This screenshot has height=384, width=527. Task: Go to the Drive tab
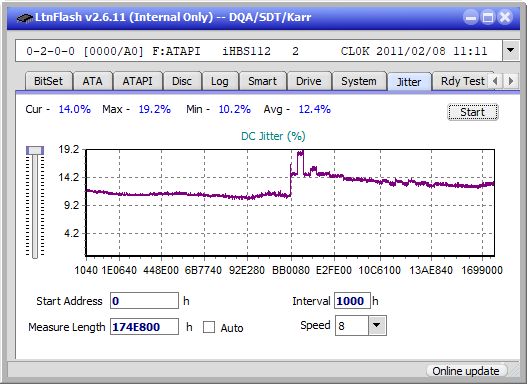309,81
